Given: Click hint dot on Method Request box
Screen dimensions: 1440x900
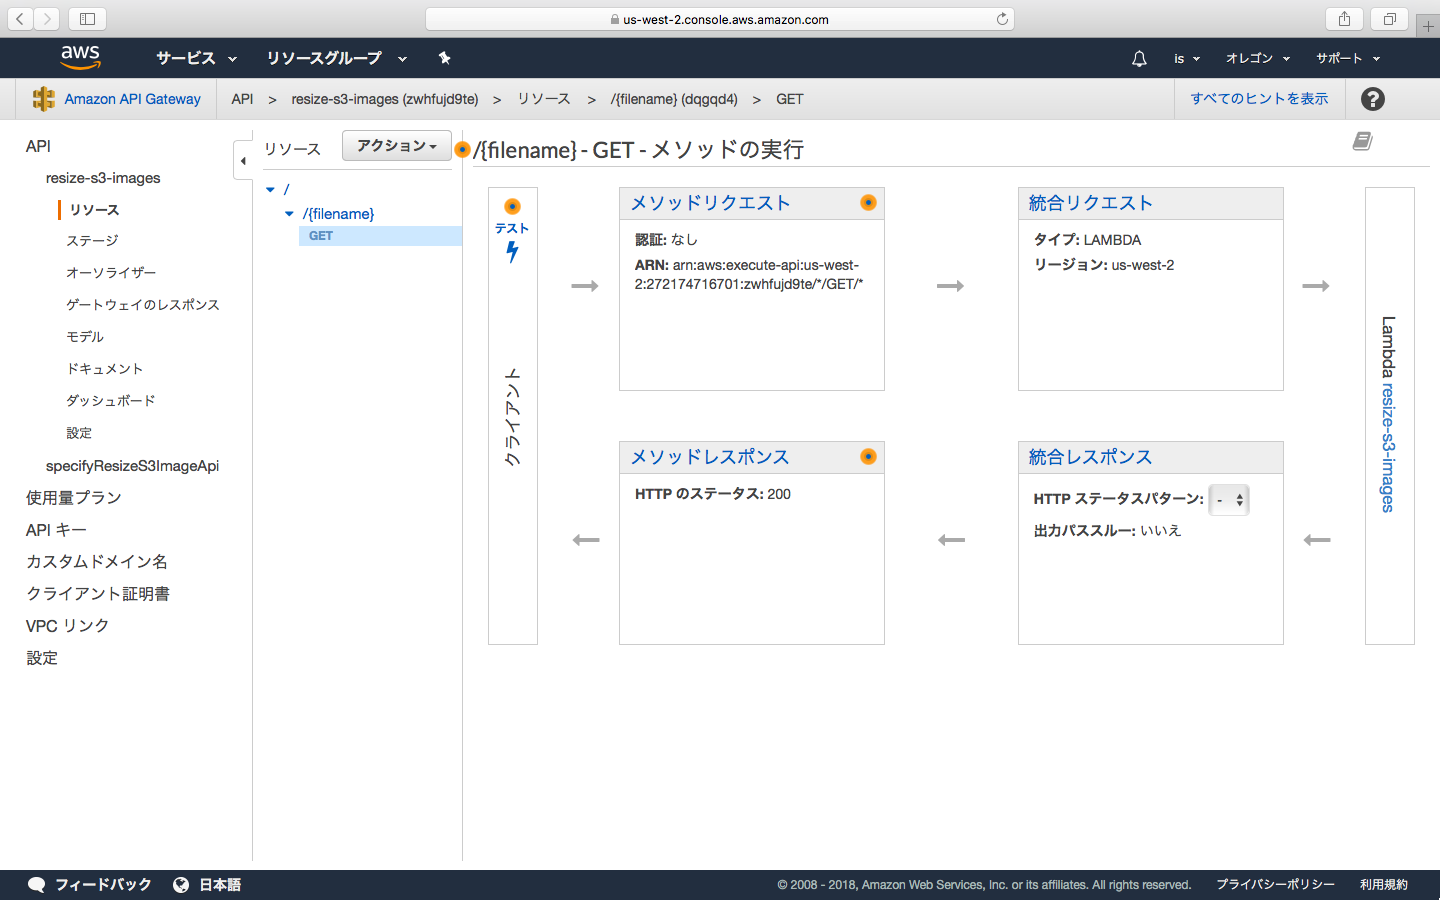Looking at the screenshot, I should pos(868,202).
